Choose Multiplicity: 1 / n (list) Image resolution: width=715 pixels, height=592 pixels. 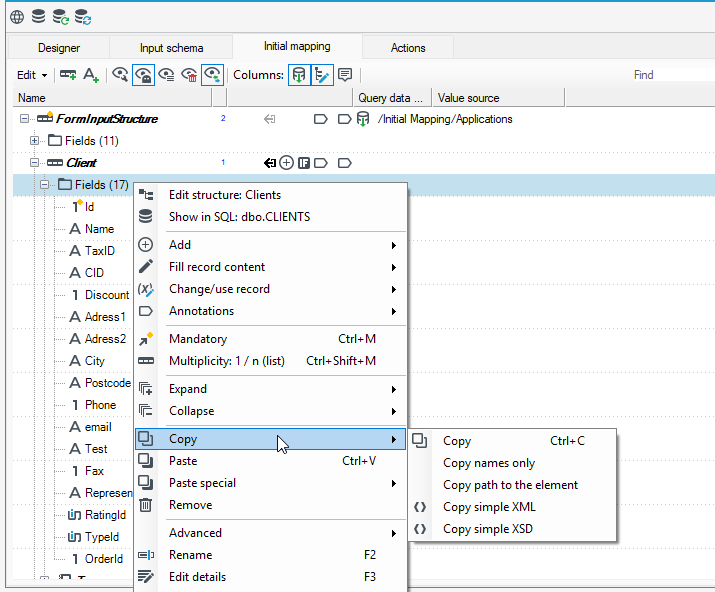point(270,361)
